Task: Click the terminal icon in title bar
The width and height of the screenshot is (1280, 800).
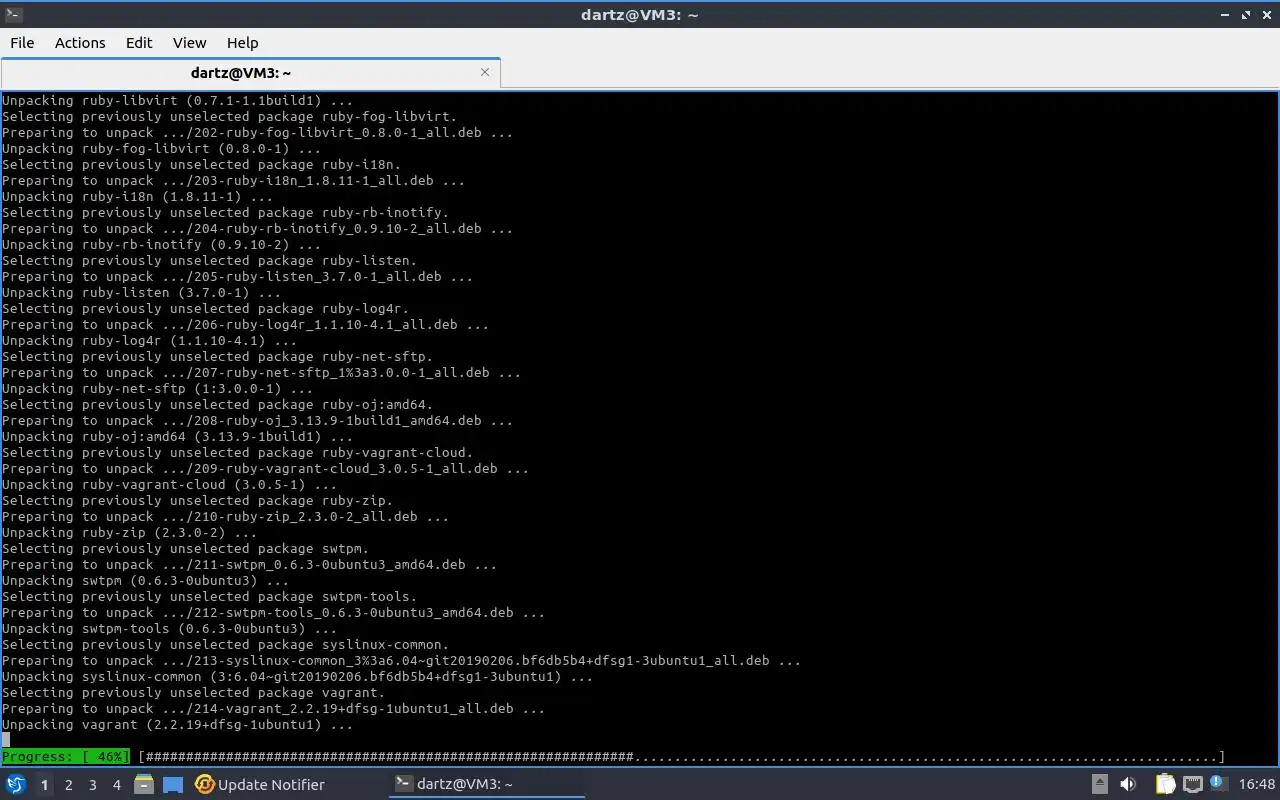Action: point(13,14)
